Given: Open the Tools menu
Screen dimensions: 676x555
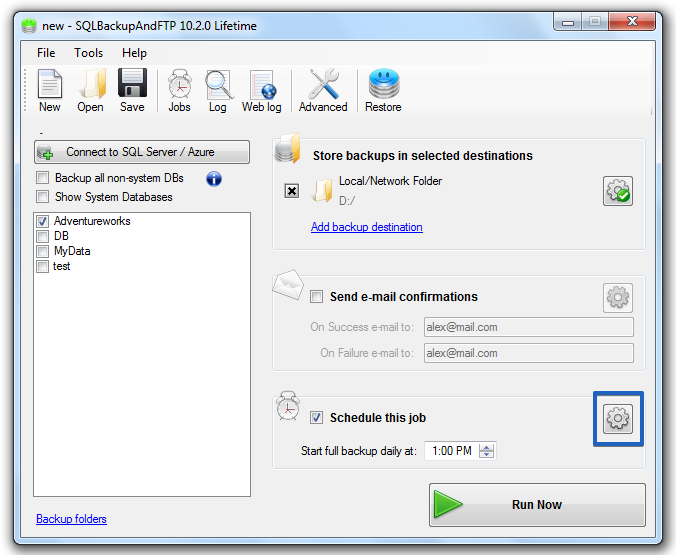Looking at the screenshot, I should [x=88, y=53].
